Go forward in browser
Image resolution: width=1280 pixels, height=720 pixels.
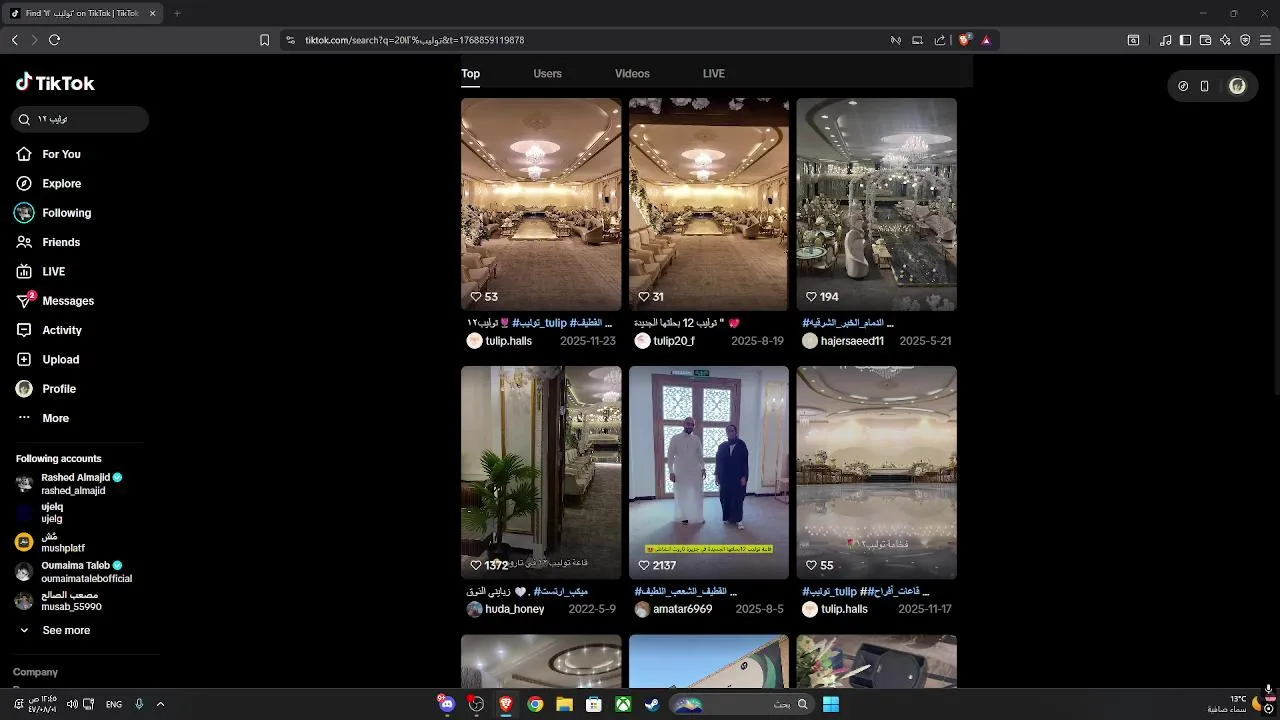[34, 40]
